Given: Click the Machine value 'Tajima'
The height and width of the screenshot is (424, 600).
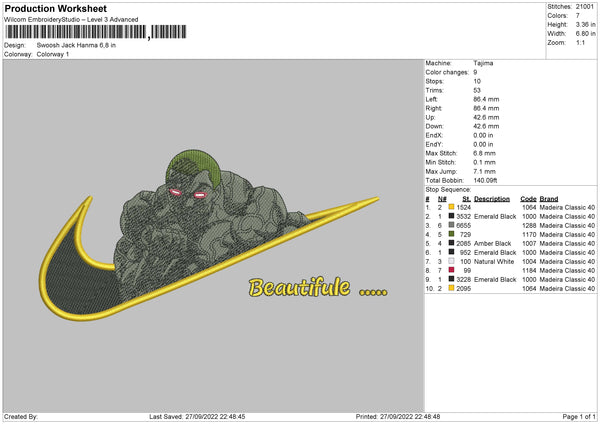Looking at the screenshot, I should (x=483, y=63).
